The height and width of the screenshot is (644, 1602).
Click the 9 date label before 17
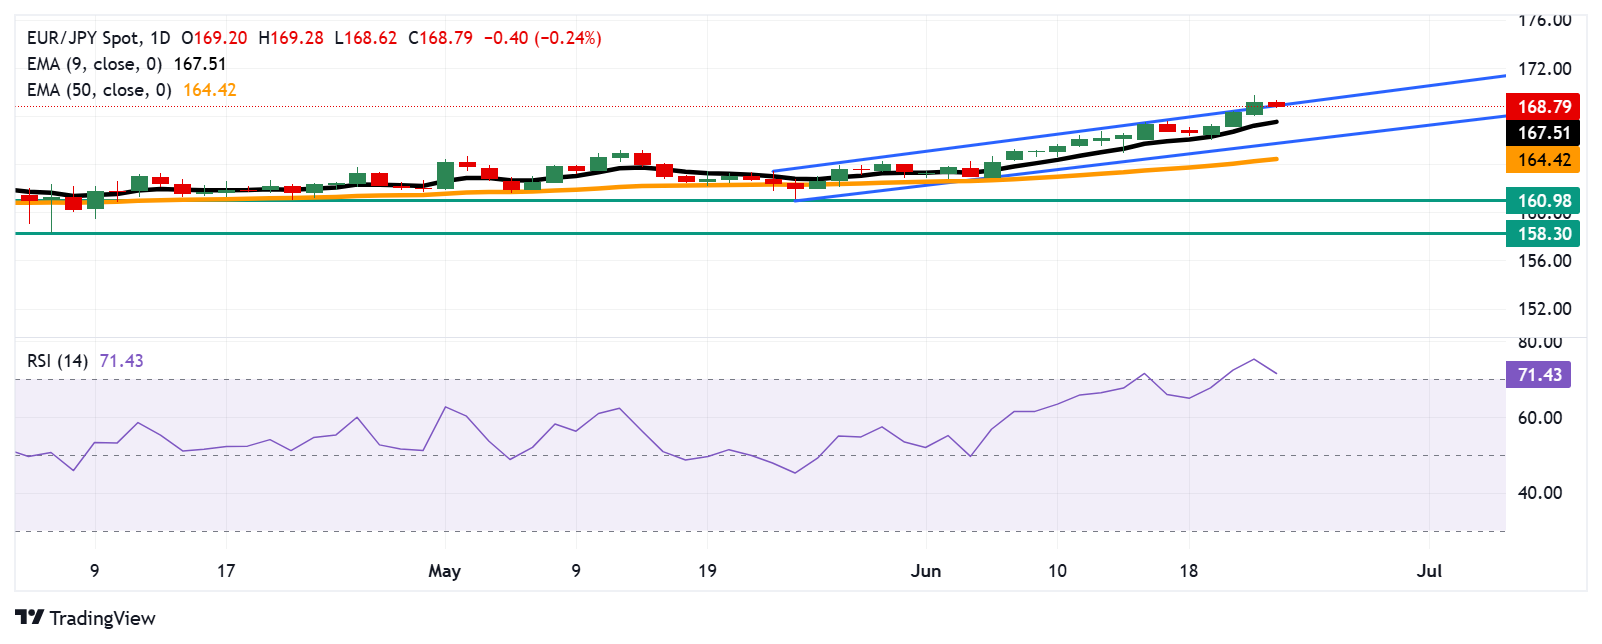click(95, 571)
